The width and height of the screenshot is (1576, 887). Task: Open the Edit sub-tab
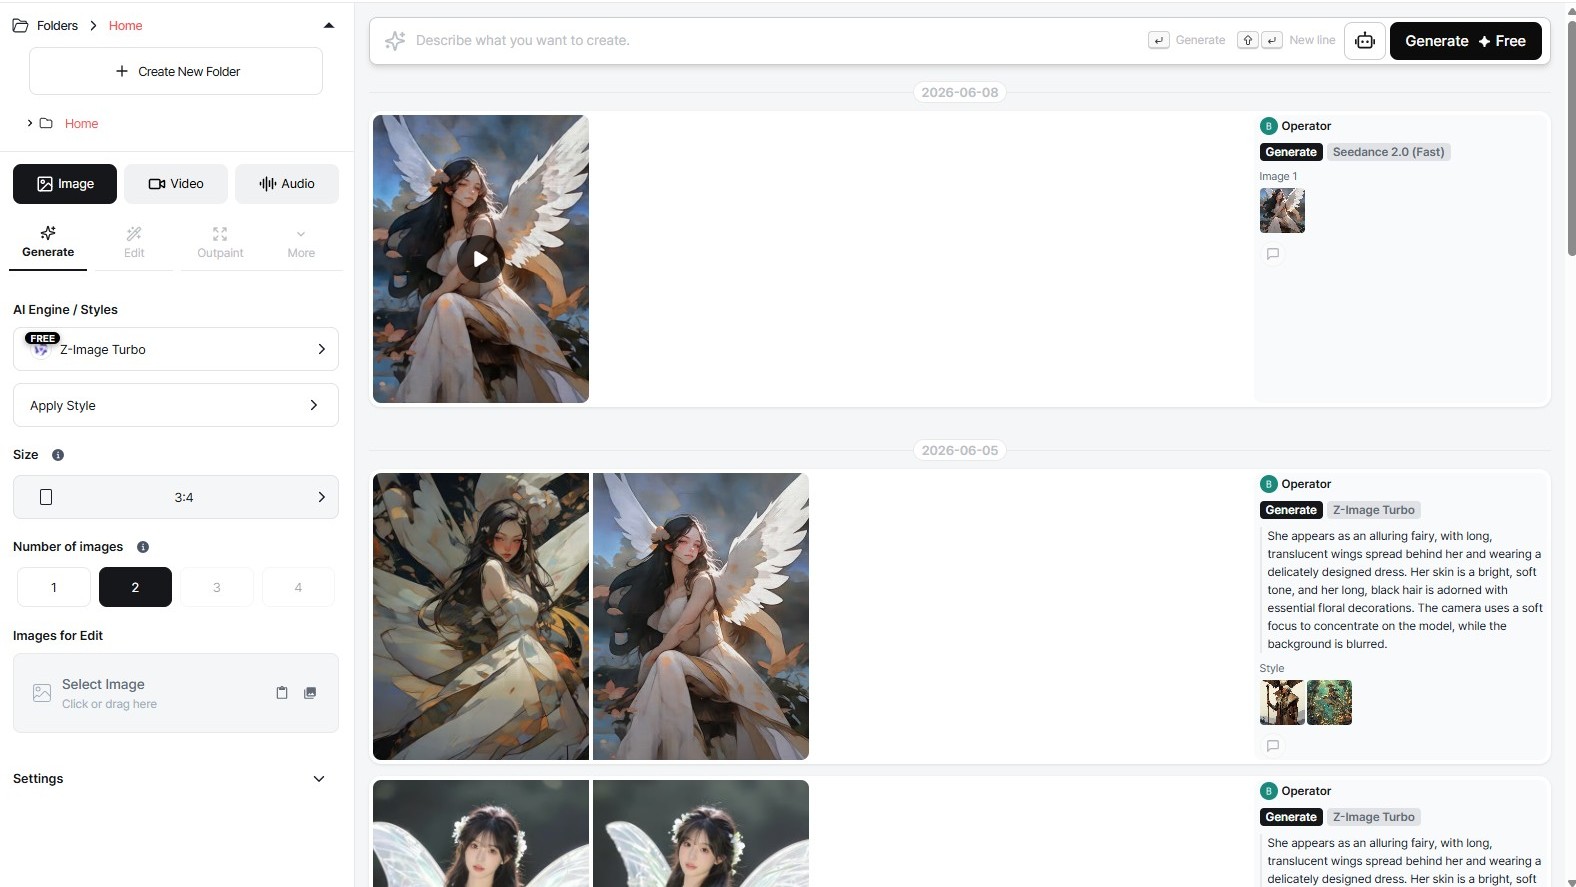click(134, 242)
